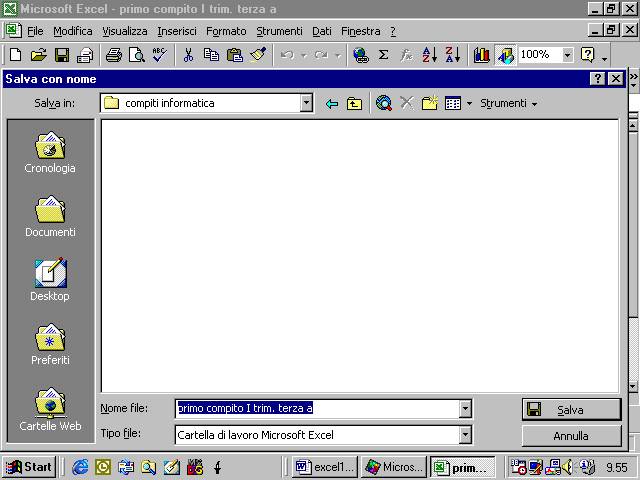Open Print Preview icon

click(137, 54)
